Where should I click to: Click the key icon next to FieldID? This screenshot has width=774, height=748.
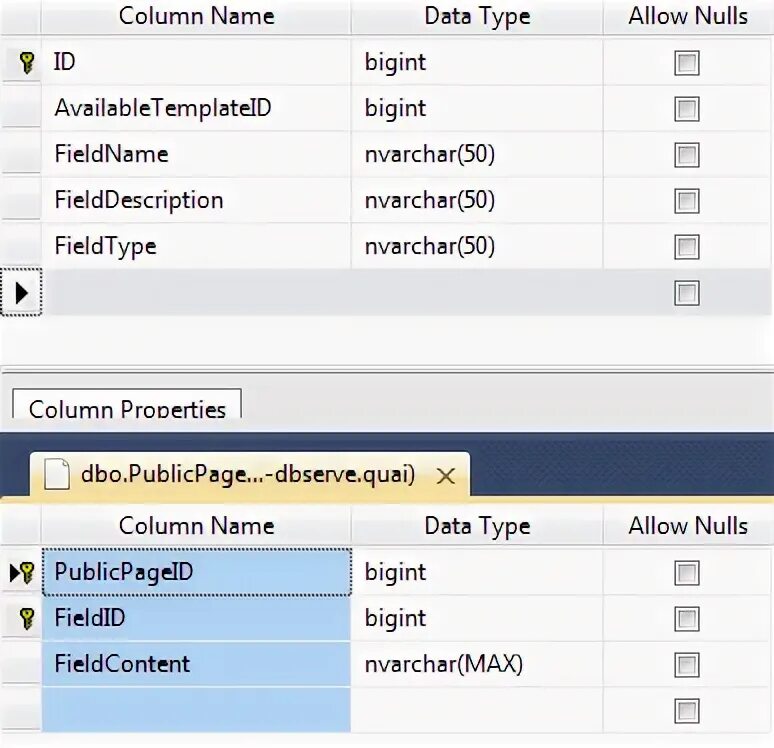tap(27, 619)
